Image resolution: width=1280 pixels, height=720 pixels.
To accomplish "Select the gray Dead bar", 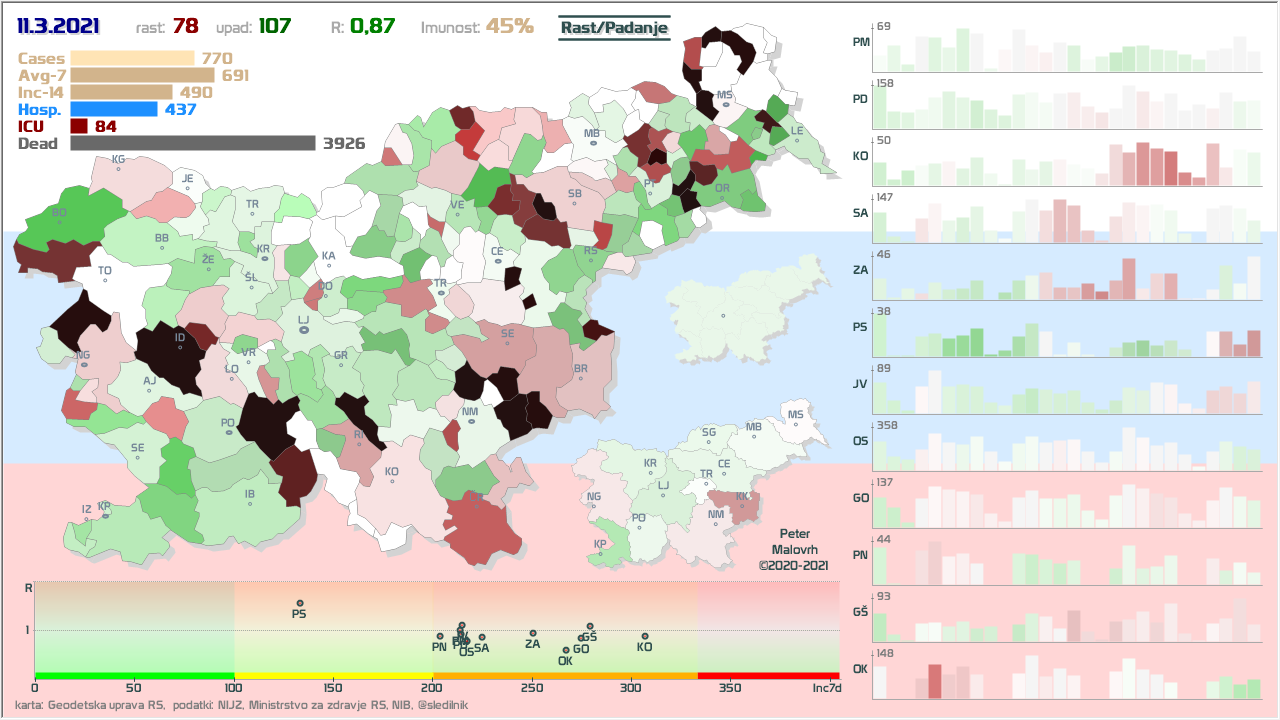I will (x=193, y=143).
